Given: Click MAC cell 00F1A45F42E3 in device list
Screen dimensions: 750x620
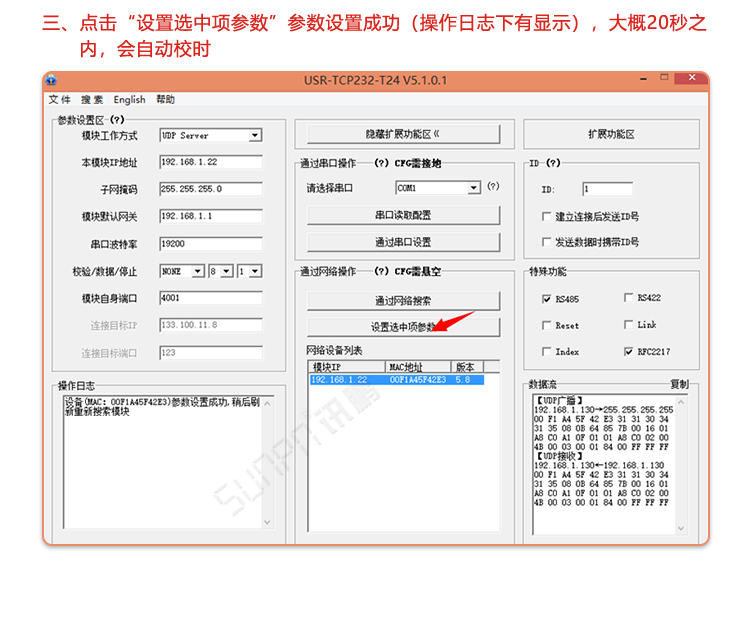Looking at the screenshot, I should 418,380.
